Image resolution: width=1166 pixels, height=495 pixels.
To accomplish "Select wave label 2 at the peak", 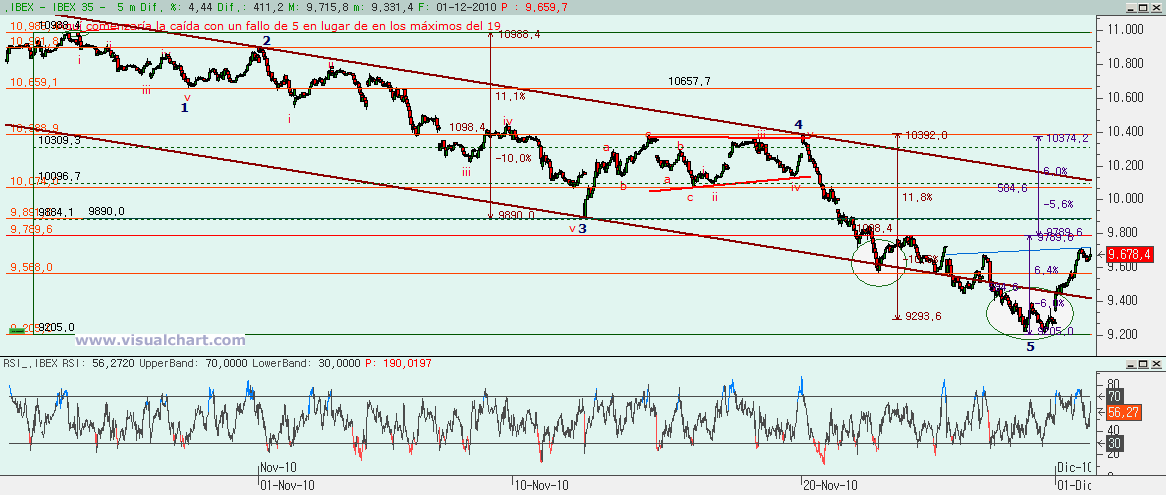I will point(266,40).
